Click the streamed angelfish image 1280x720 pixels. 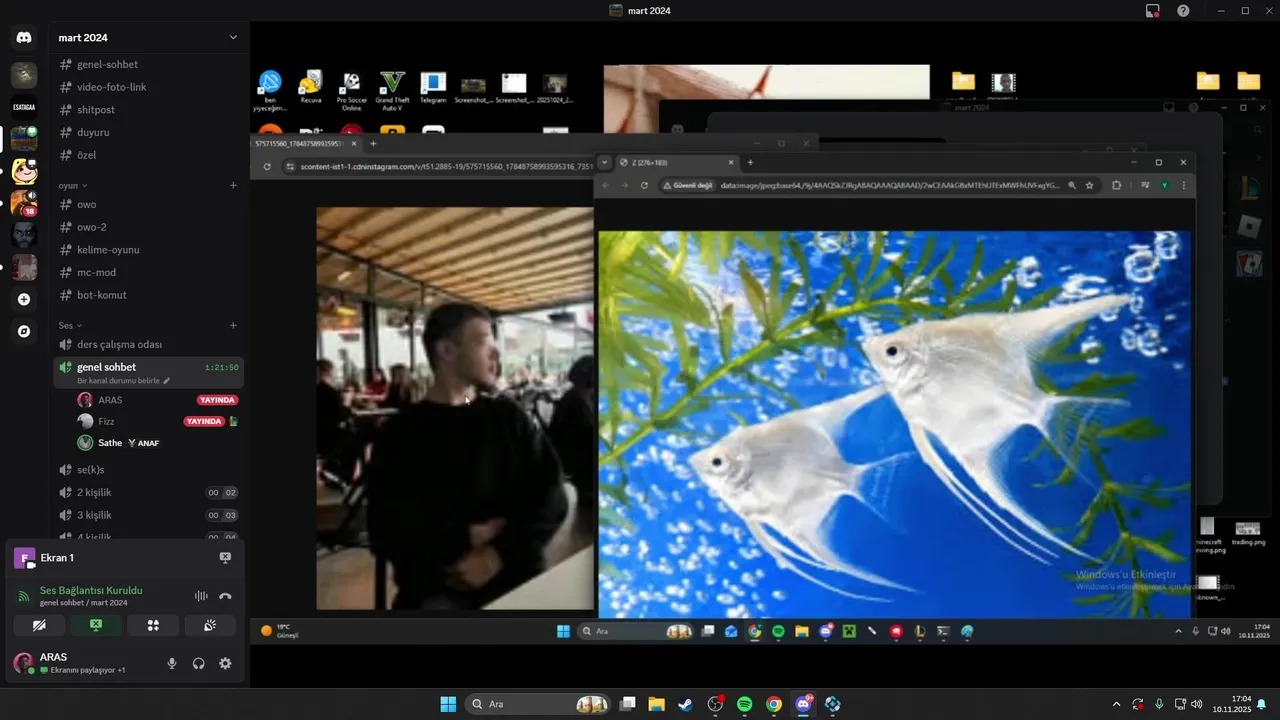895,424
